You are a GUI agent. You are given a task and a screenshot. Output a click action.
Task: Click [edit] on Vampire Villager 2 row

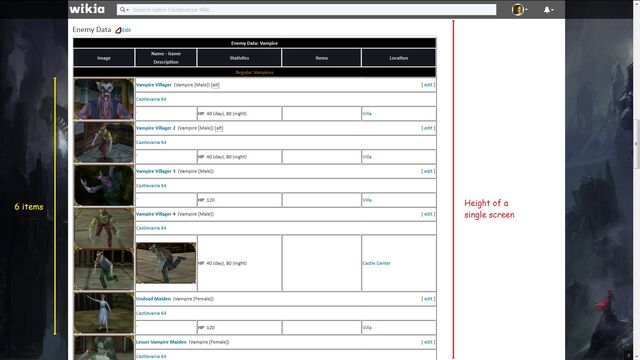[x=428, y=128]
